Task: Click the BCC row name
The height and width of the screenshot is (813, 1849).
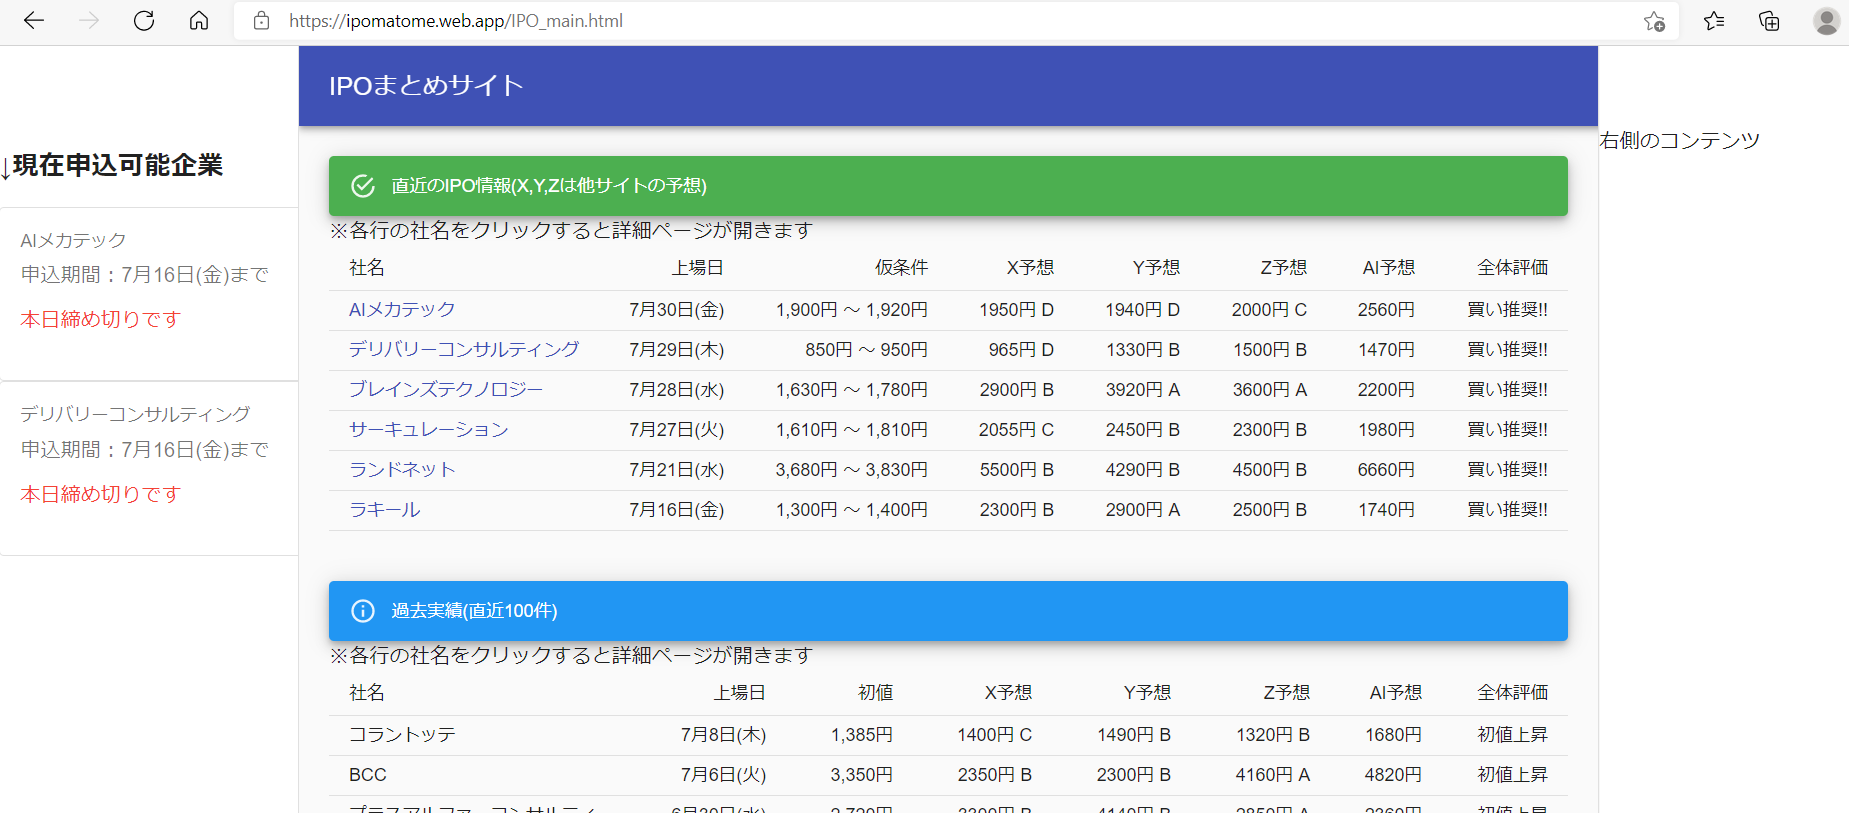Action: 368,775
